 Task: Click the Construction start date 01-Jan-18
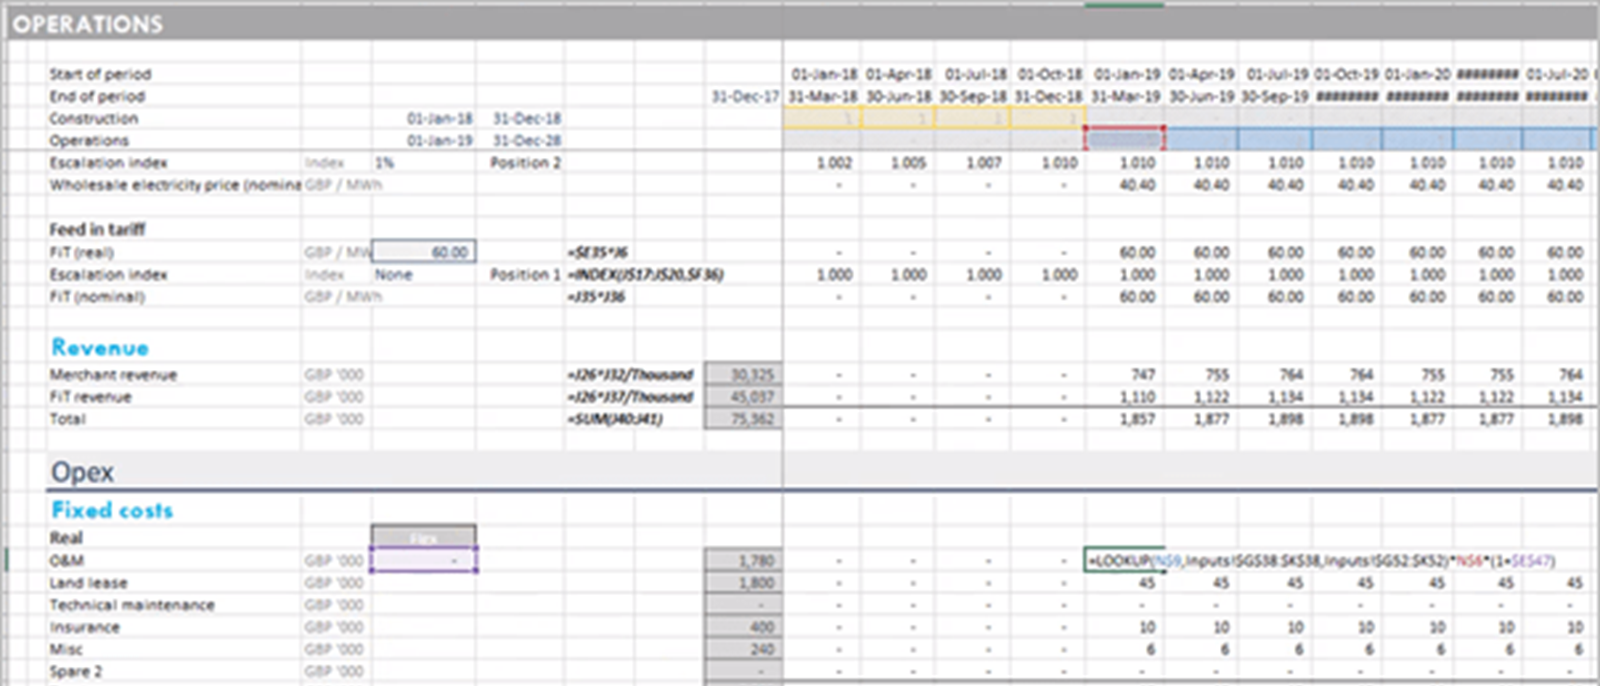pos(439,119)
